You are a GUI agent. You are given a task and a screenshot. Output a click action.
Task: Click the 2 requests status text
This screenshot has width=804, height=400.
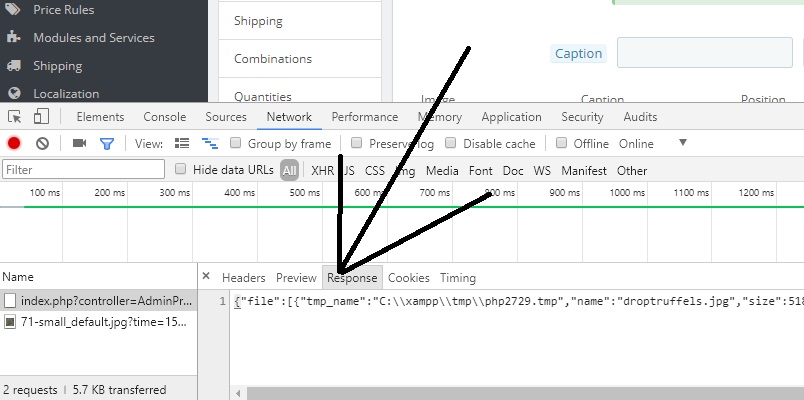(x=30, y=390)
